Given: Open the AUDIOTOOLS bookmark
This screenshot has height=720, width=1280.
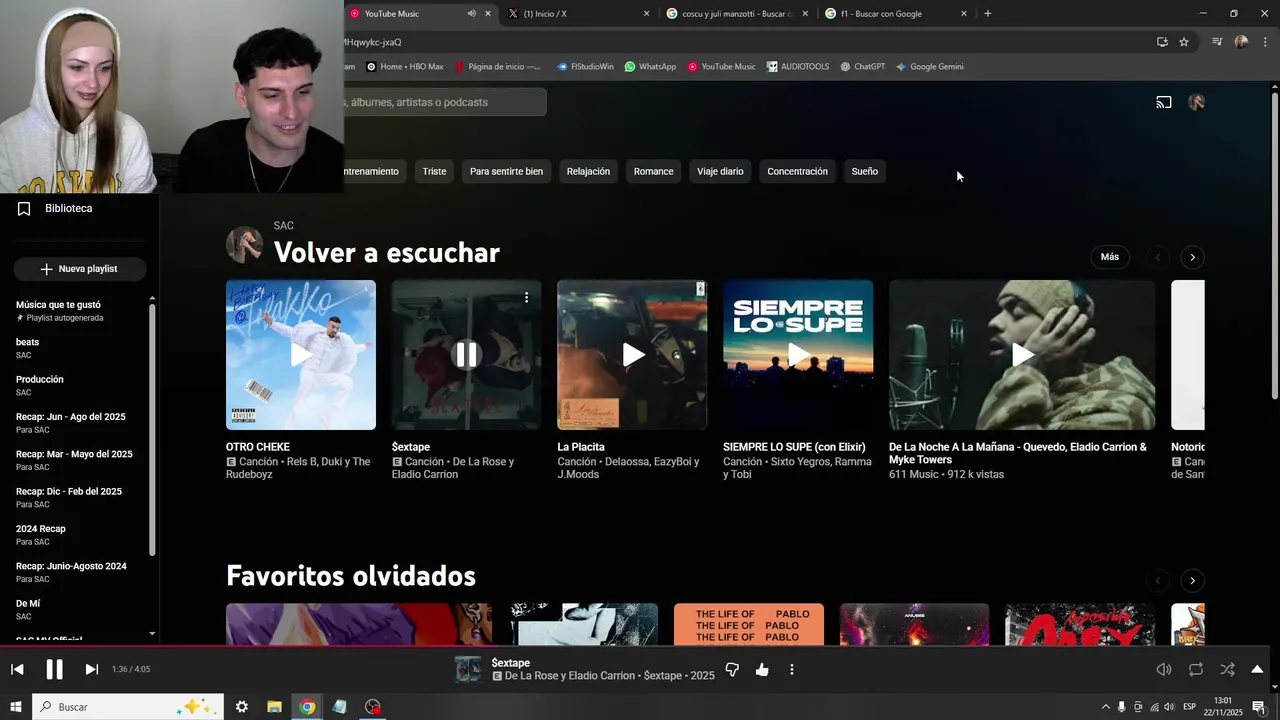Looking at the screenshot, I should [797, 67].
